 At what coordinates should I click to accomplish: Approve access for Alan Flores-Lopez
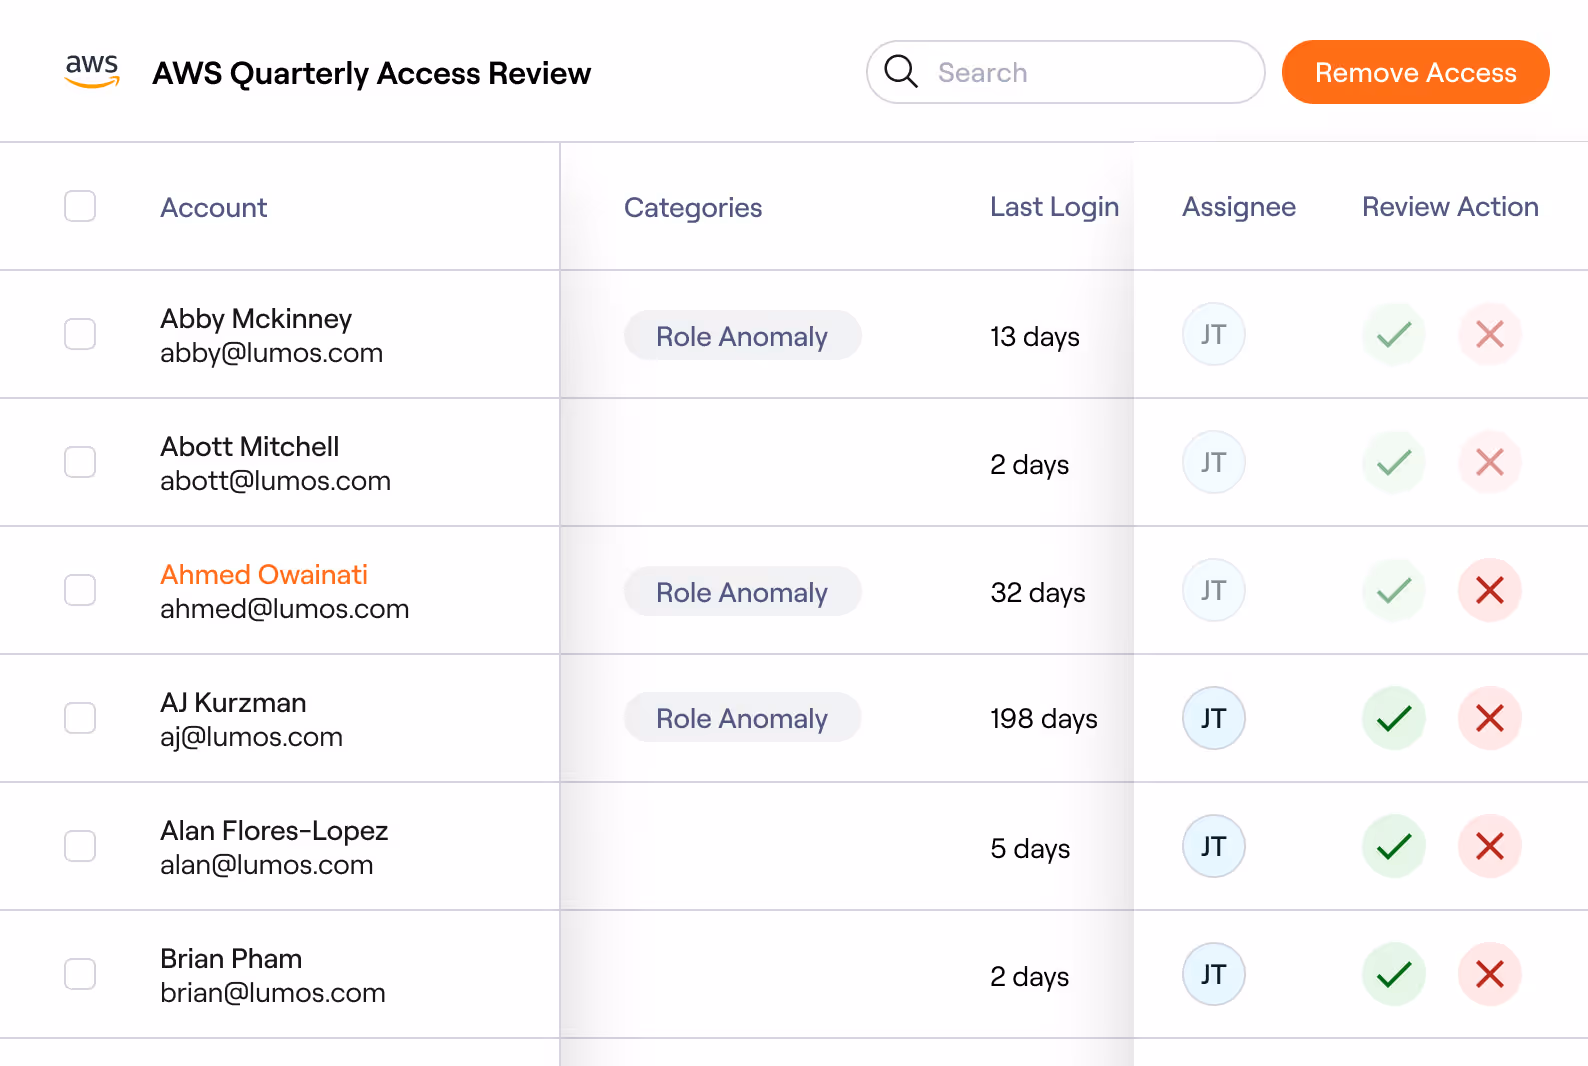pos(1394,846)
